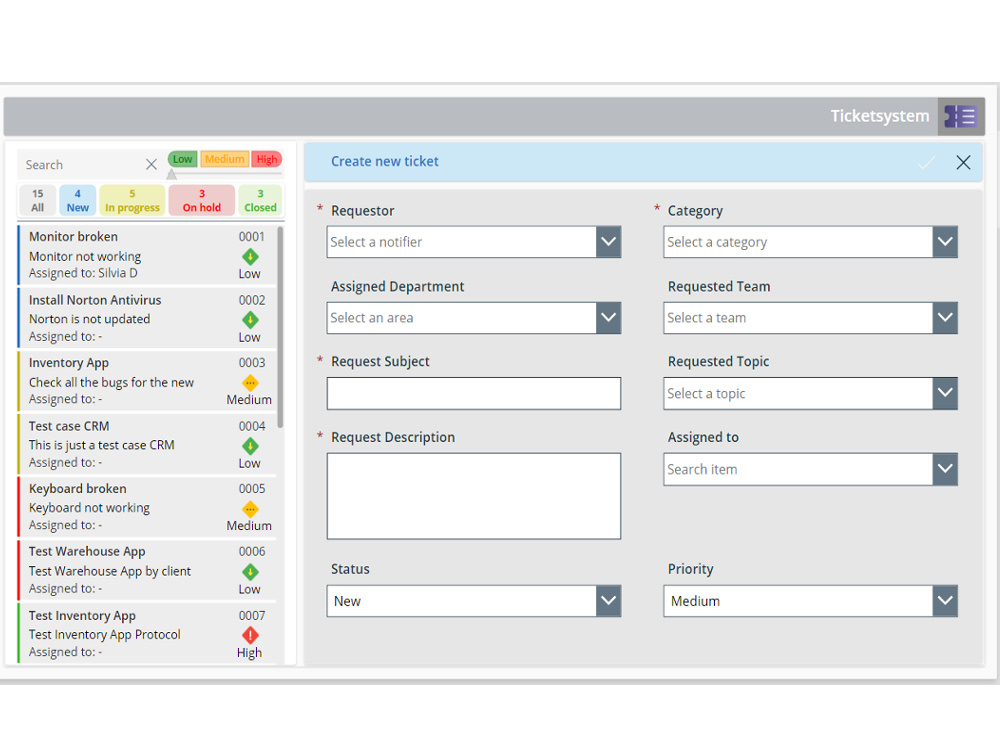This screenshot has width=1000, height=750.
Task: Click ticket number 0001
Action: 251,237
